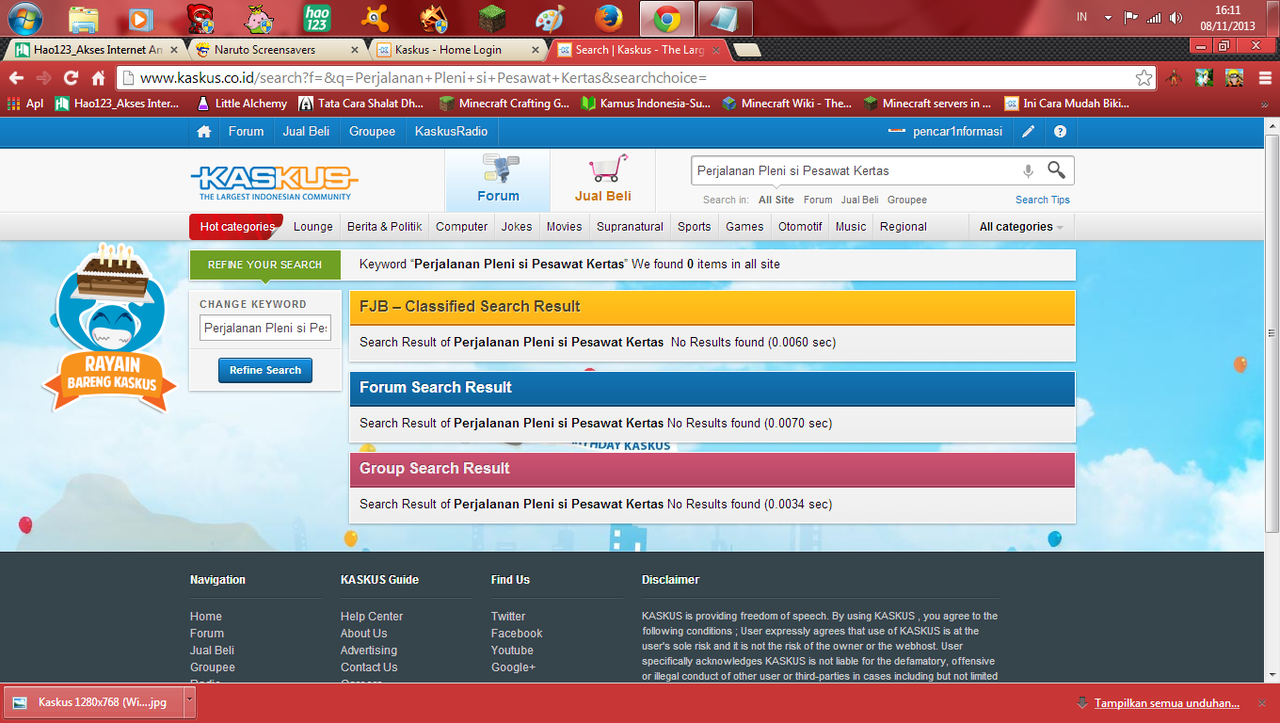Viewport: 1280px width, 723px height.
Task: Click the network signal tray icon
Action: click(x=1154, y=18)
